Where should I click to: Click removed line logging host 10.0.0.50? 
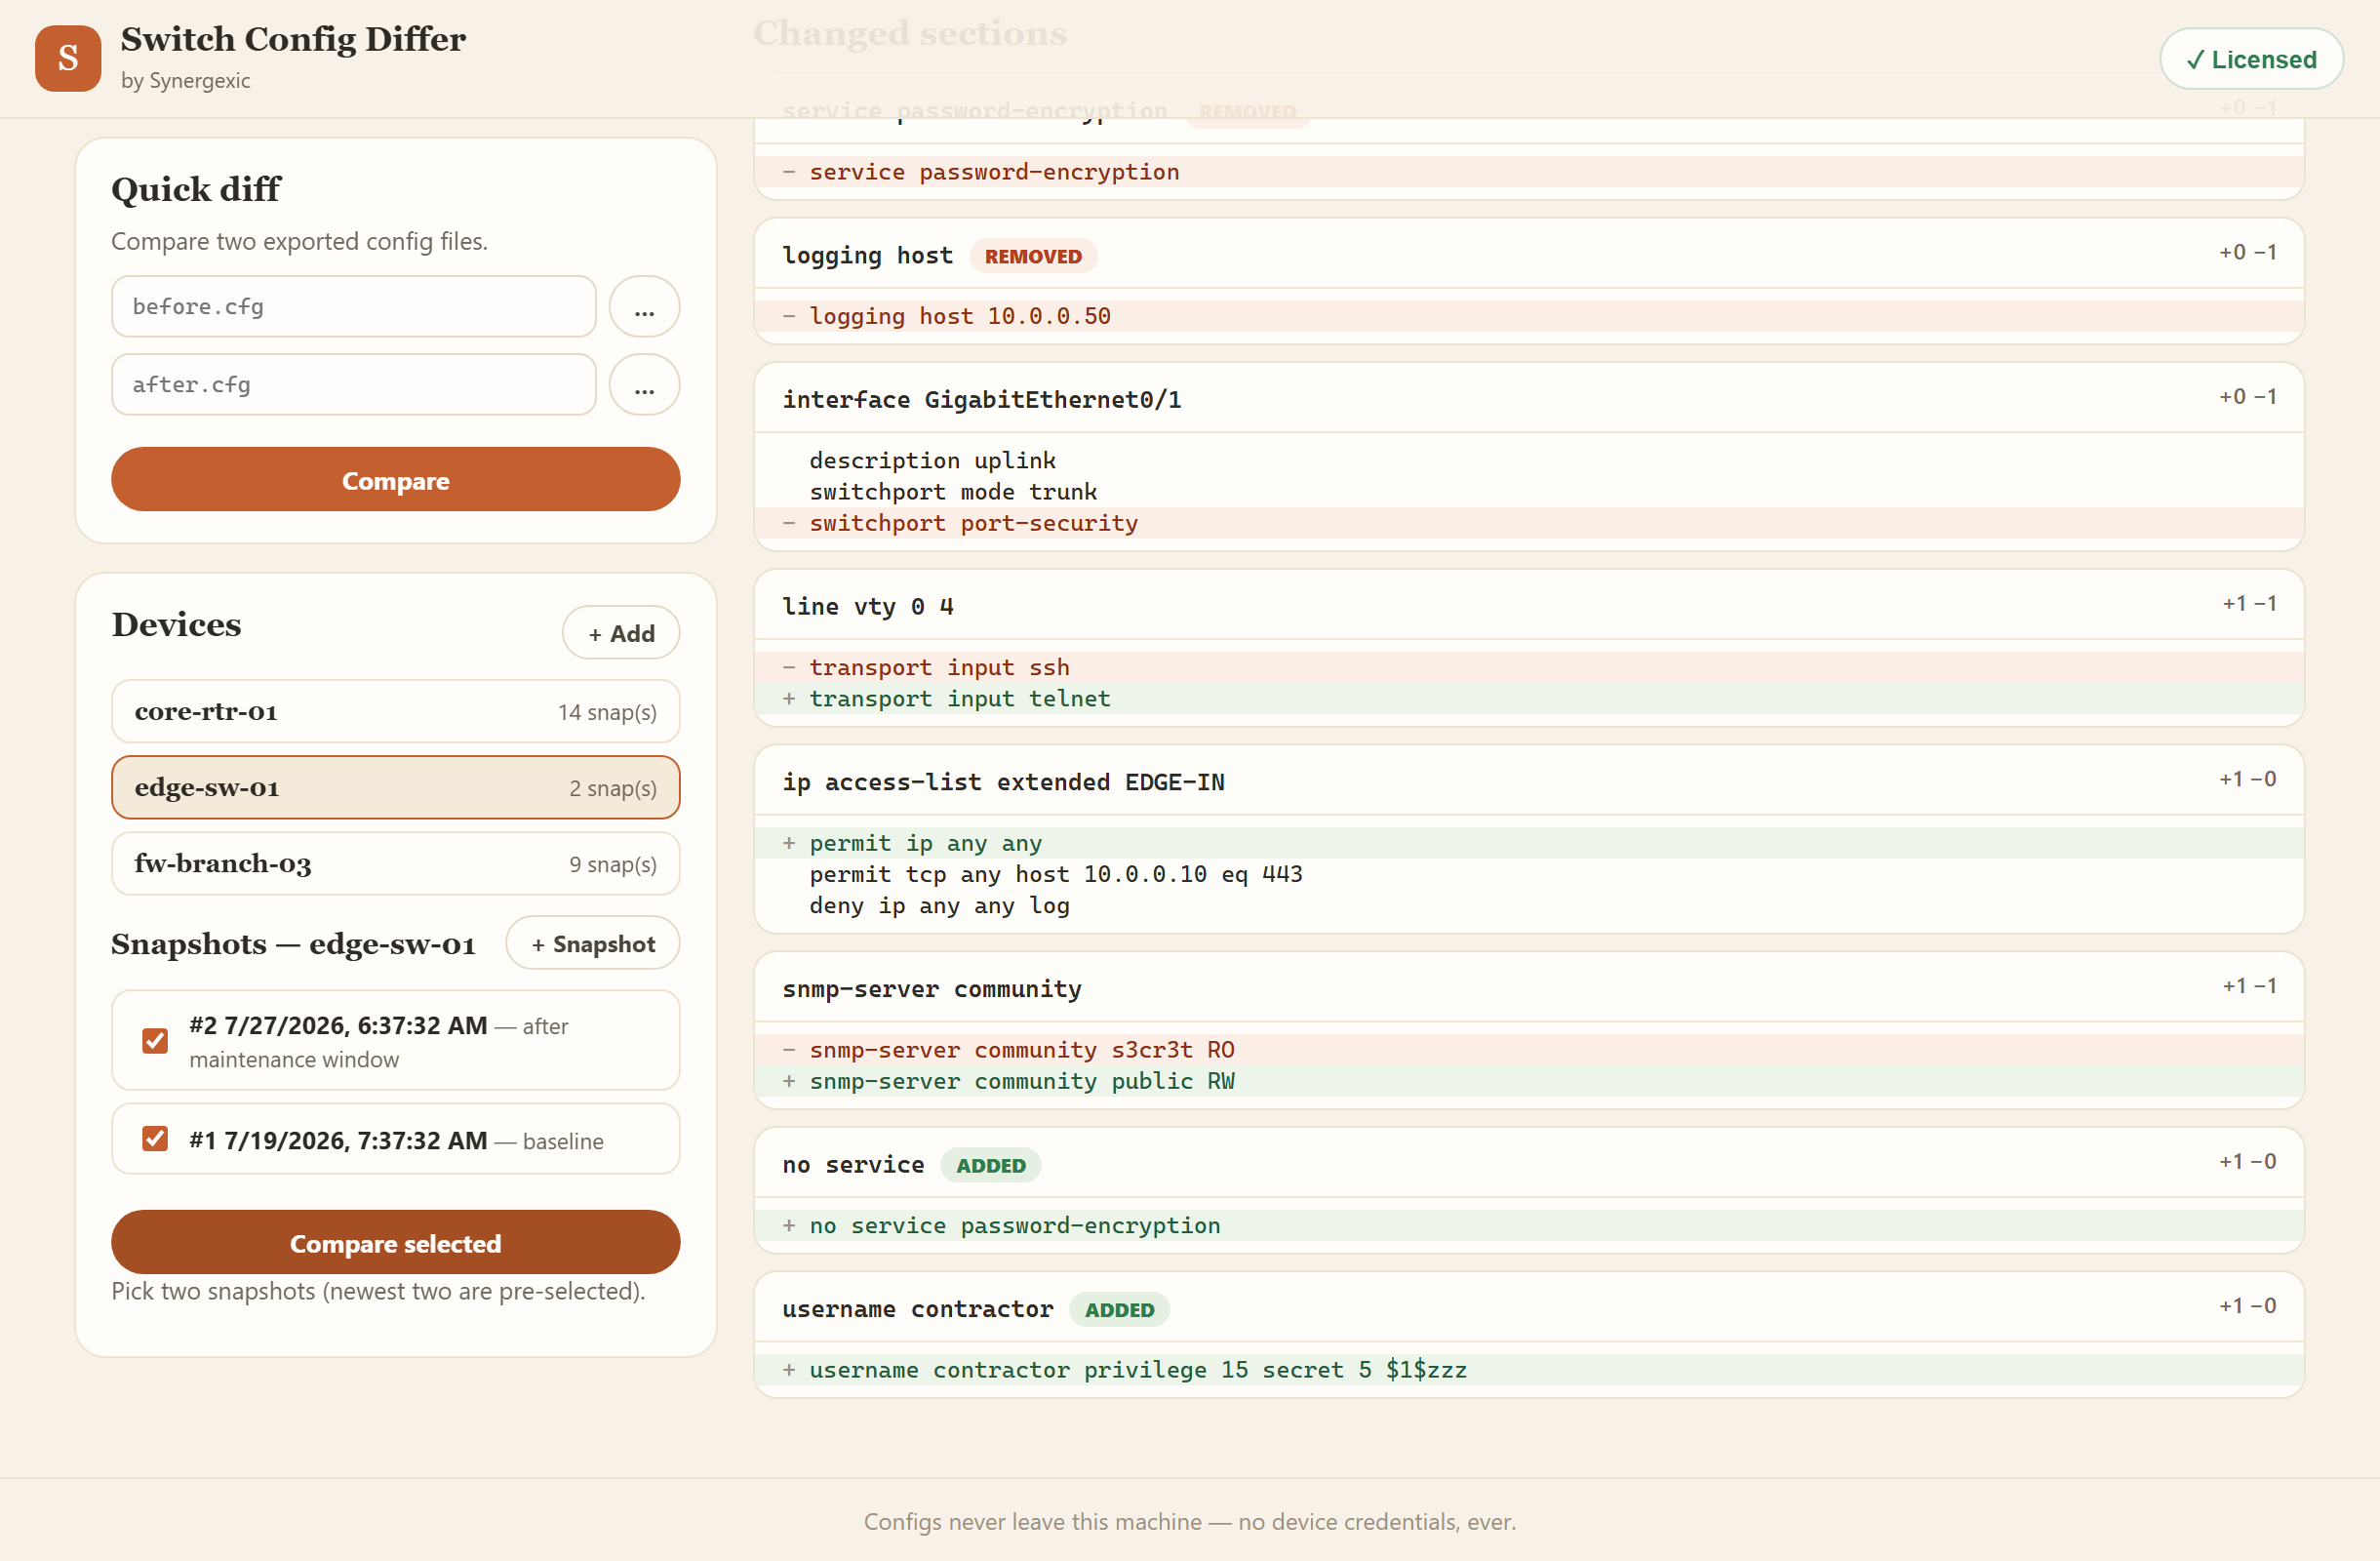click(1528, 315)
